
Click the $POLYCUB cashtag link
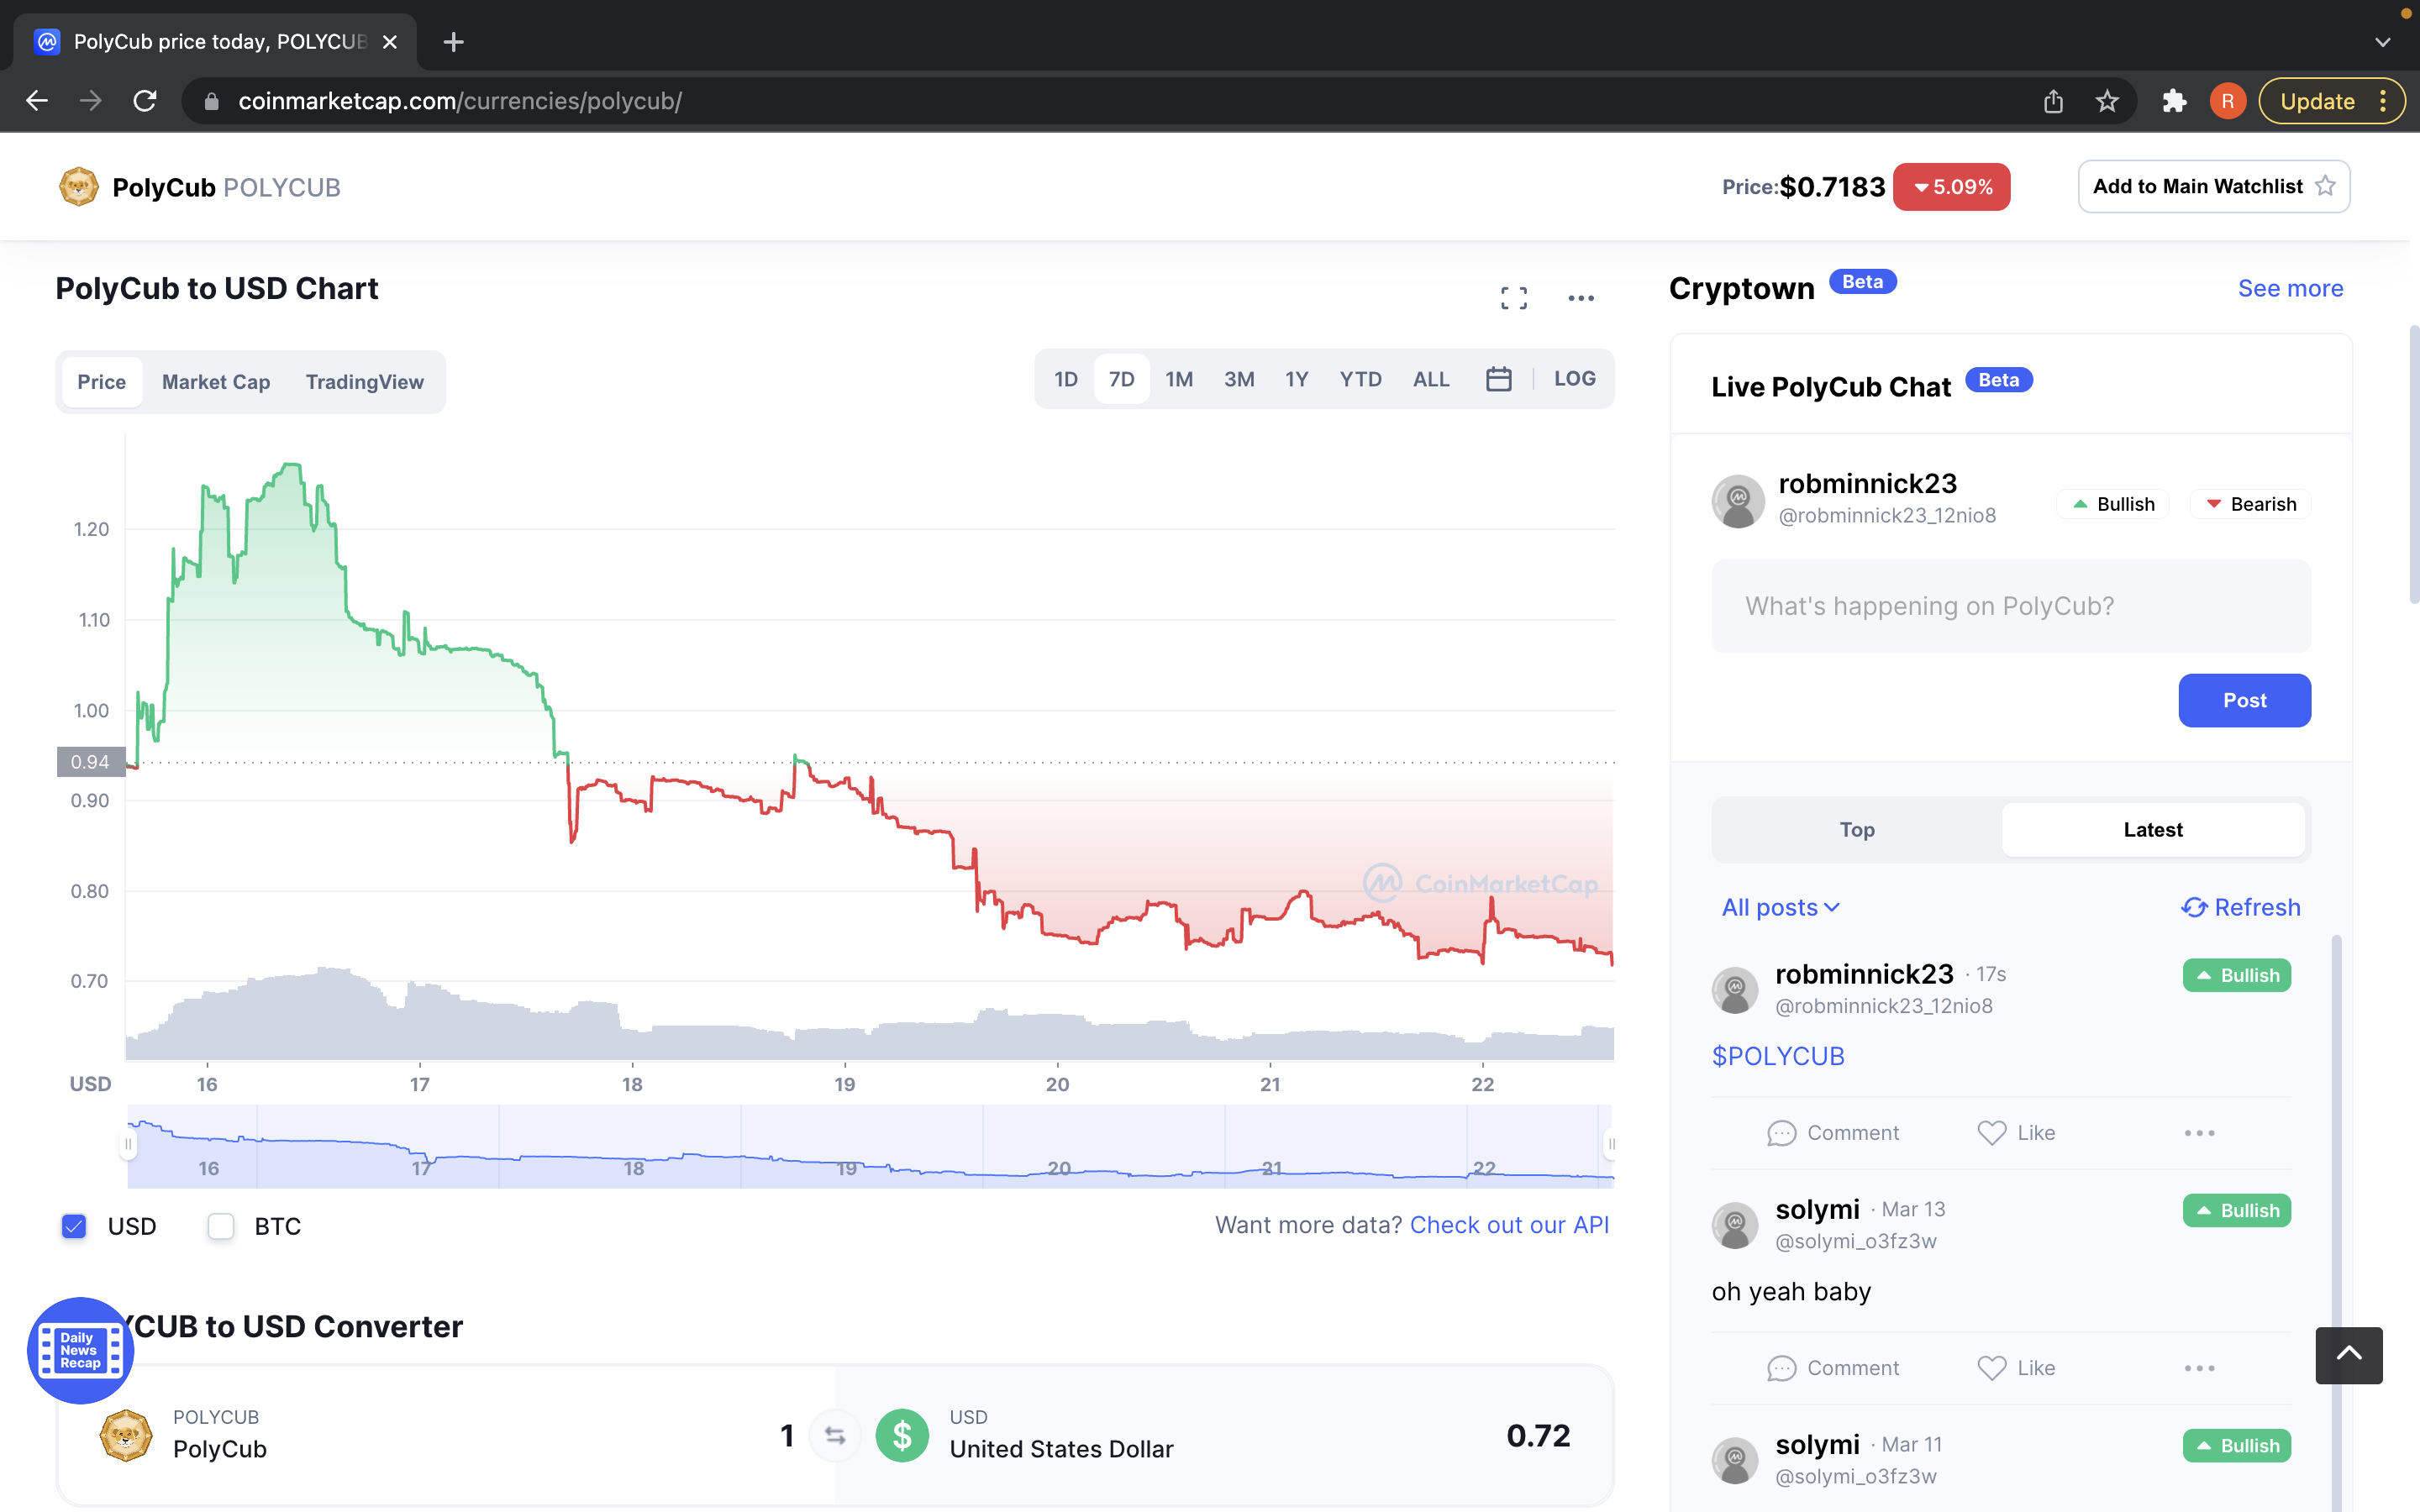[1778, 1056]
